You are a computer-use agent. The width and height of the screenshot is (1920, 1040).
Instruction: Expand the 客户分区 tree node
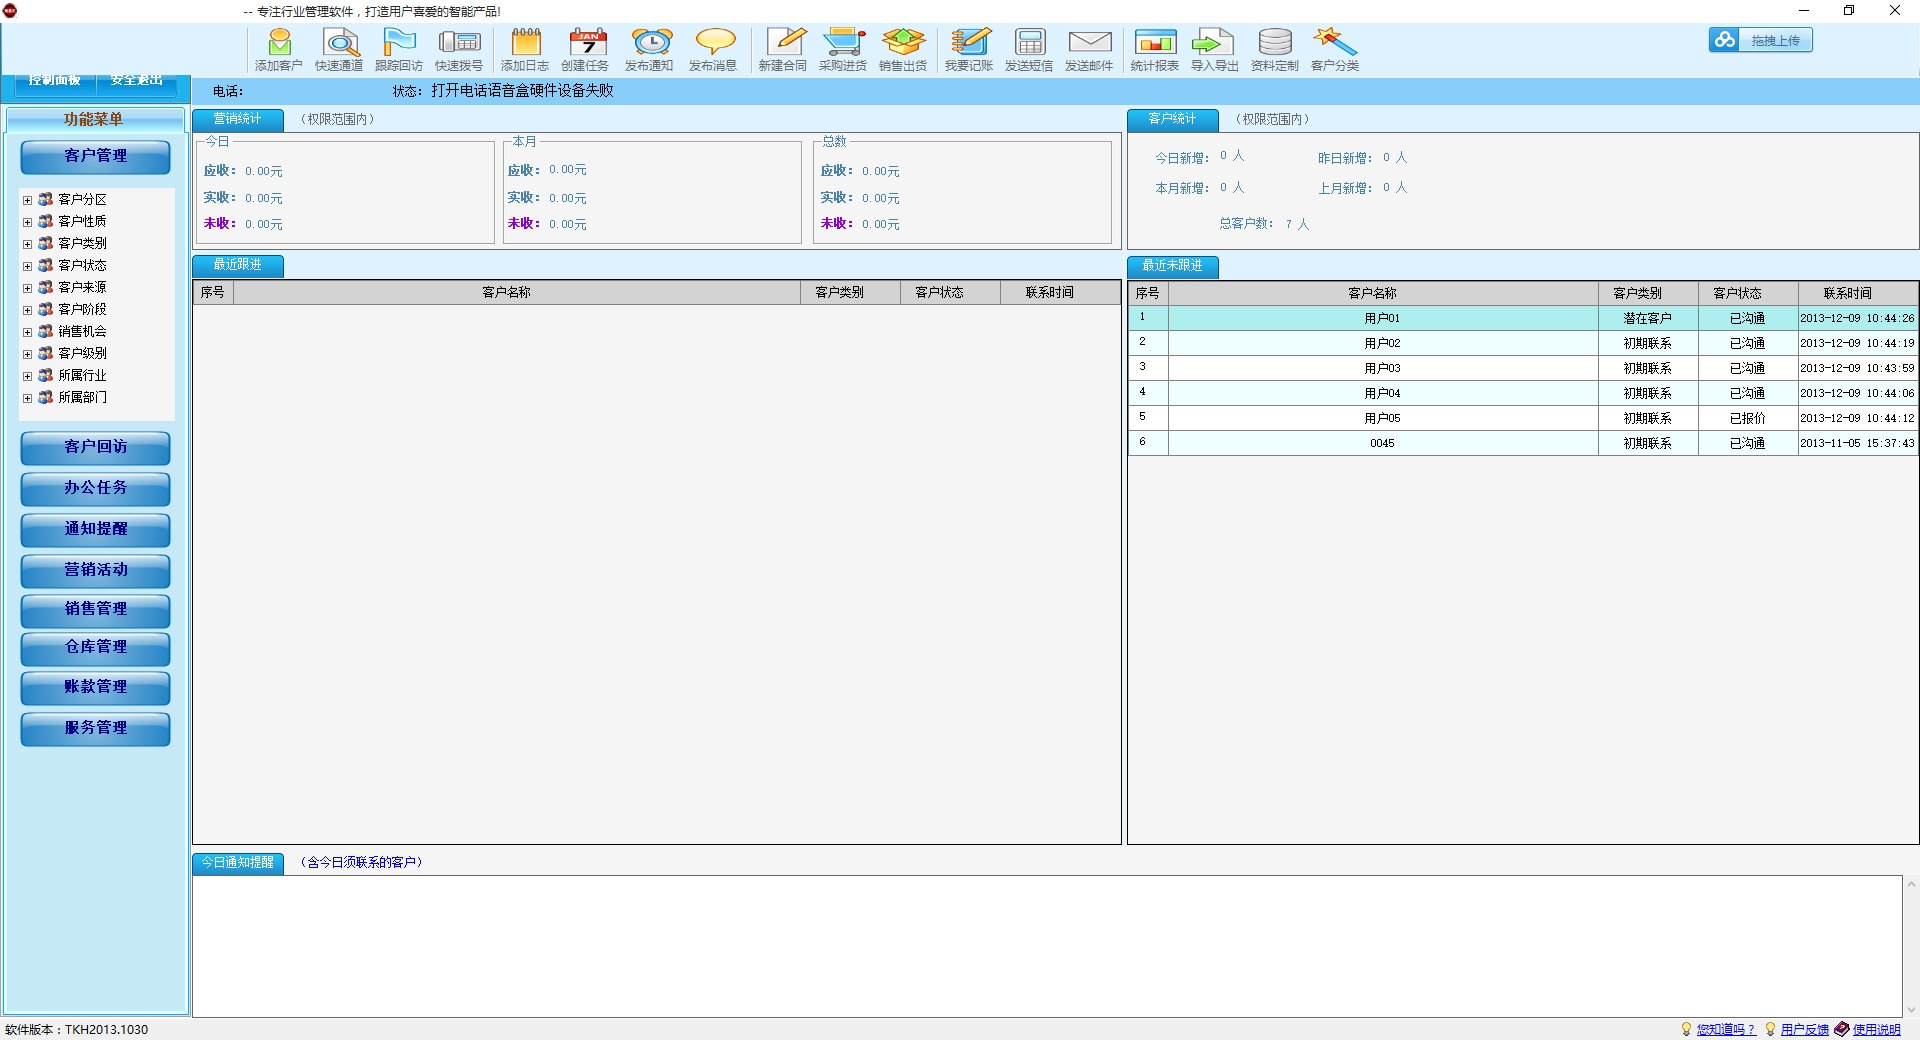(28, 200)
